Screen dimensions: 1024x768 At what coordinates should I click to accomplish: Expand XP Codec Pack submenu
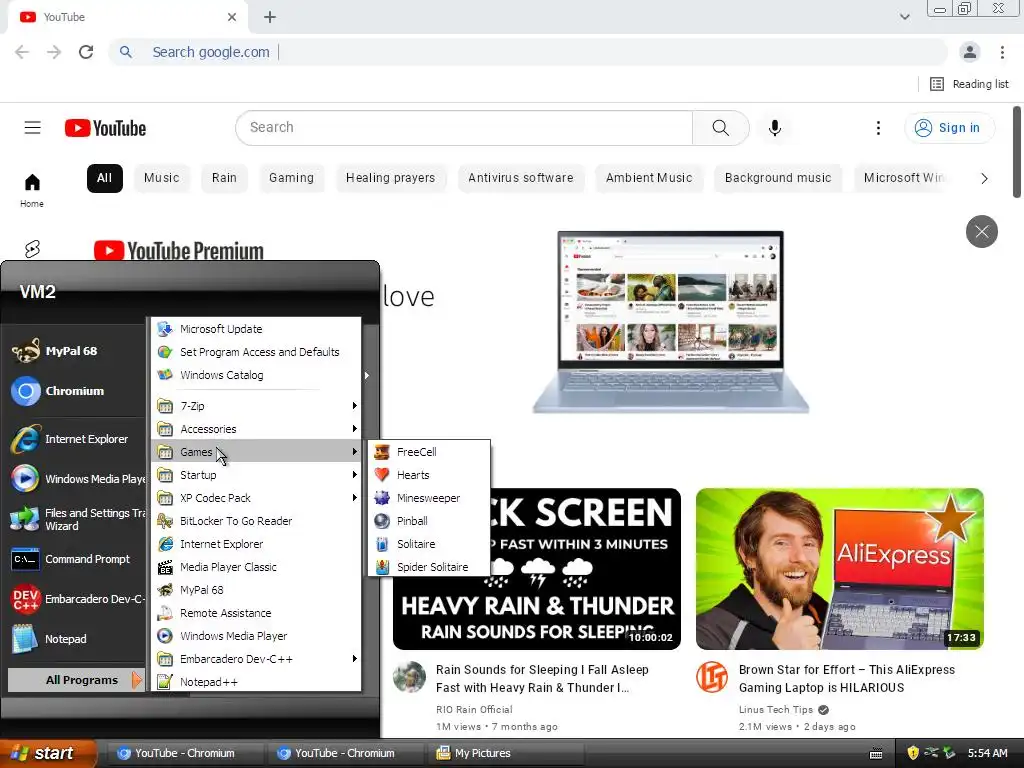[256, 498]
